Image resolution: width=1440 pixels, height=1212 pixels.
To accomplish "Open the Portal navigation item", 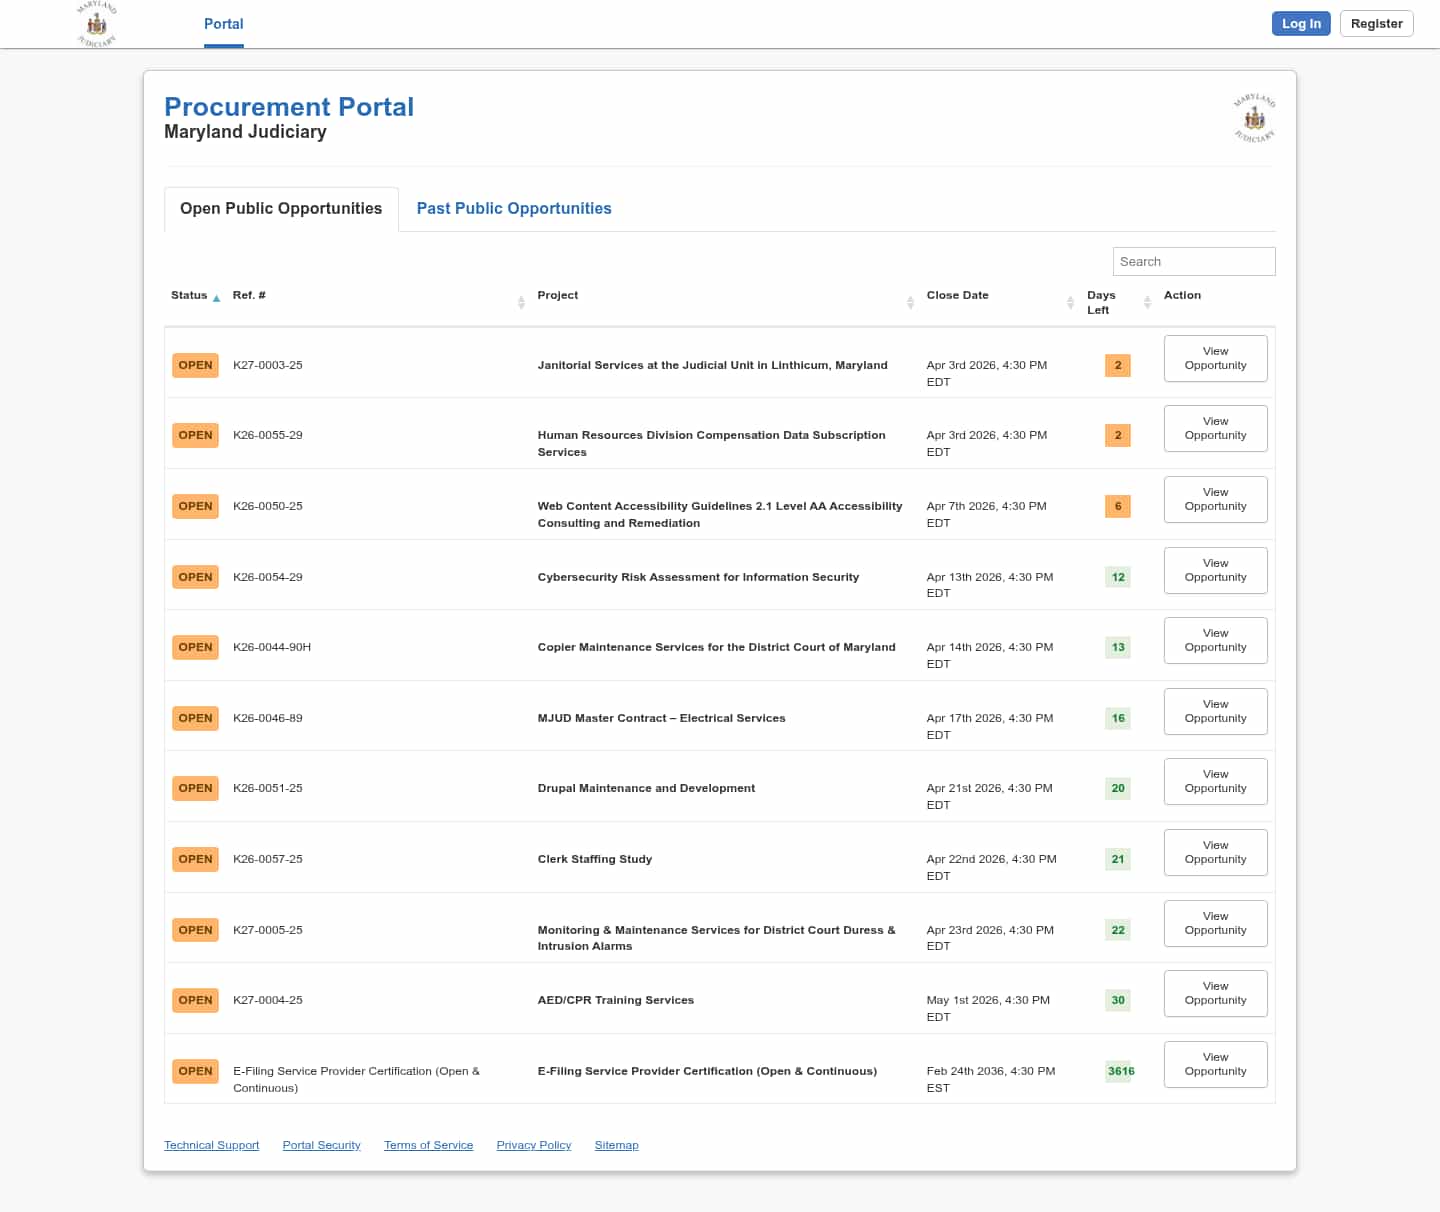I will (x=223, y=24).
